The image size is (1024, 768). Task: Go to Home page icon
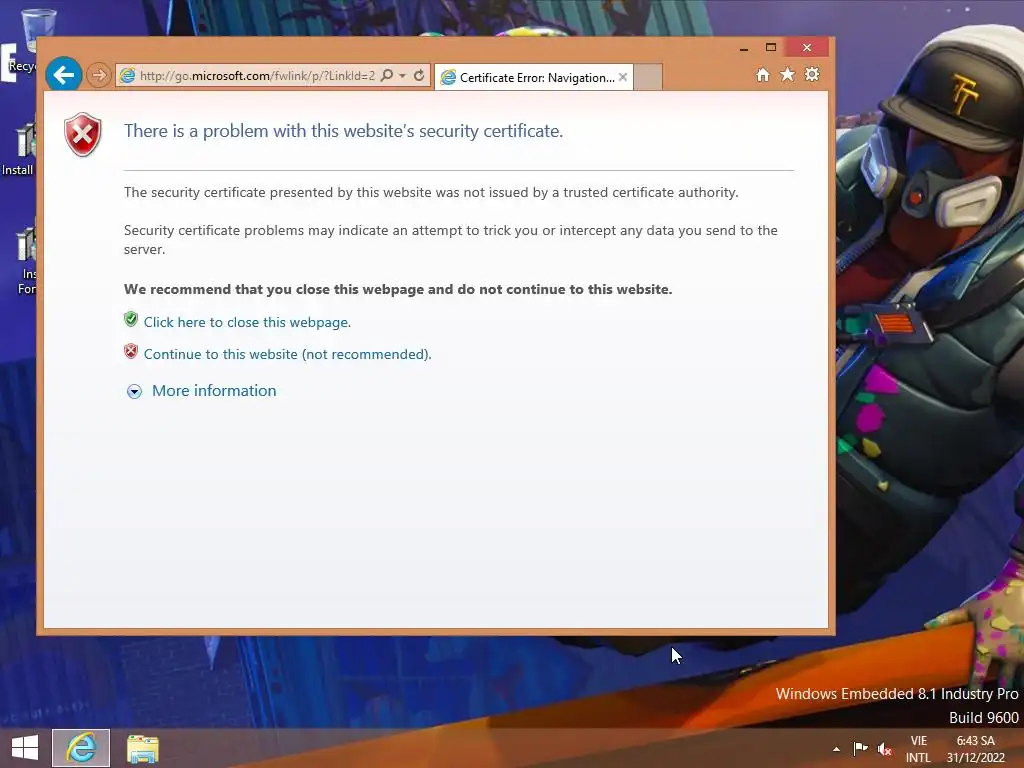[763, 75]
